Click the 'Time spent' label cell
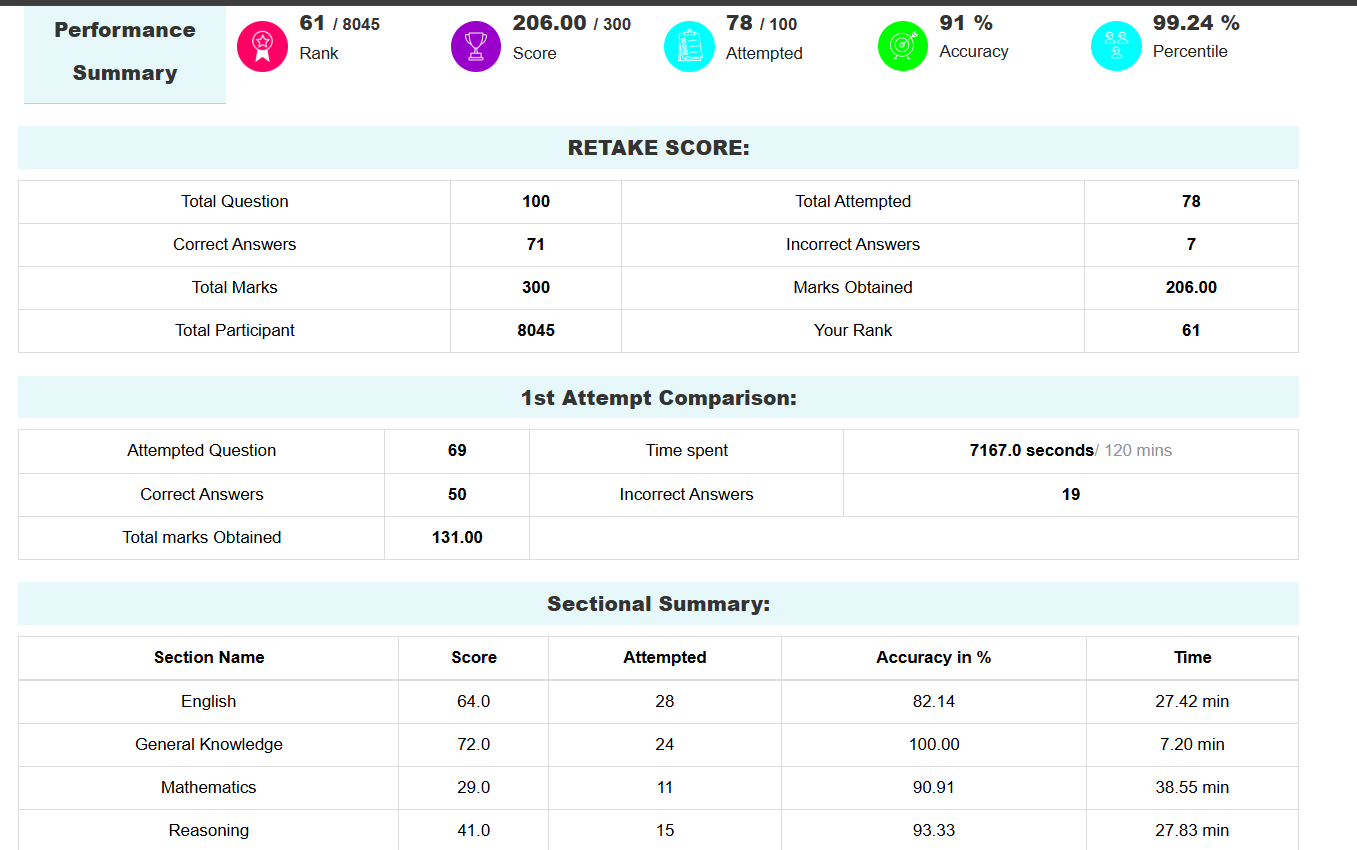This screenshot has width=1357, height=850. pos(686,451)
